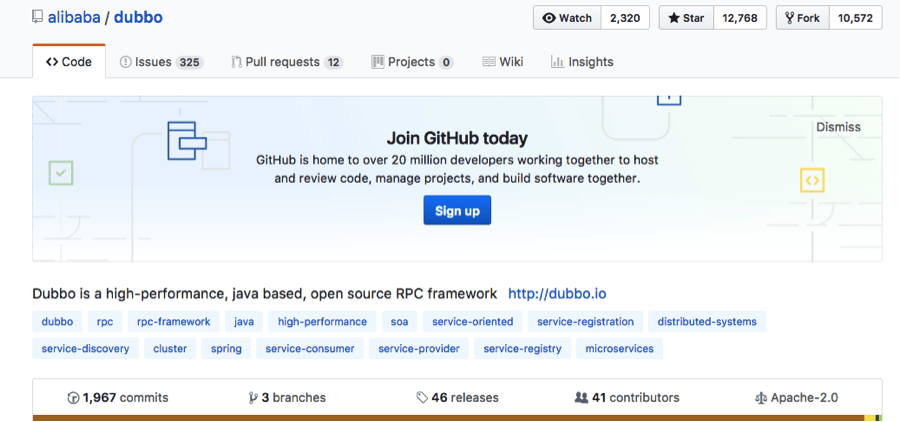Screen dimensions: 900x422
Task: Click the dubbo repository name link
Action: coord(138,18)
